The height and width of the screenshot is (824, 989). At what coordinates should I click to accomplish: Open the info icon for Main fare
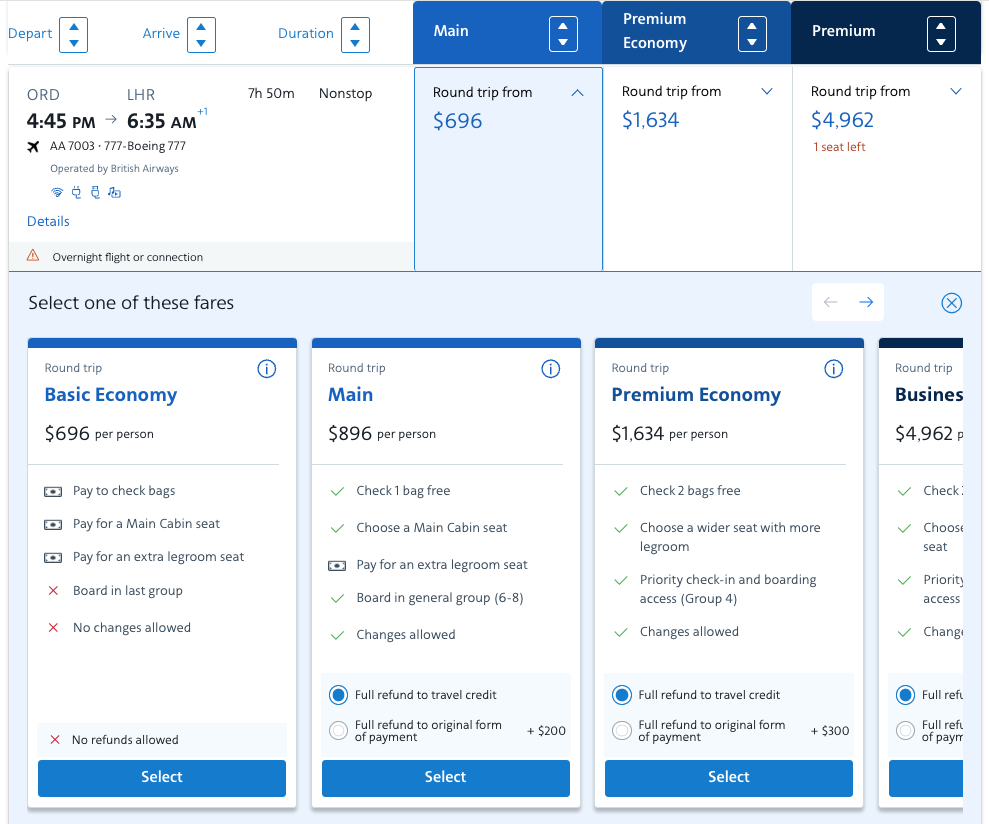tap(550, 369)
